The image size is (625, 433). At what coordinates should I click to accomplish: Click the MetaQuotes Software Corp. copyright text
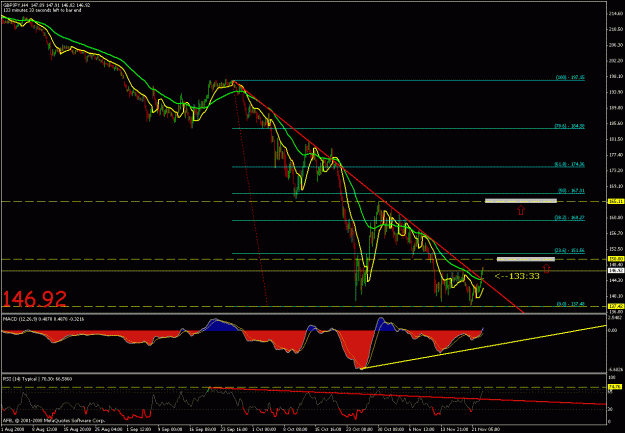[54, 421]
